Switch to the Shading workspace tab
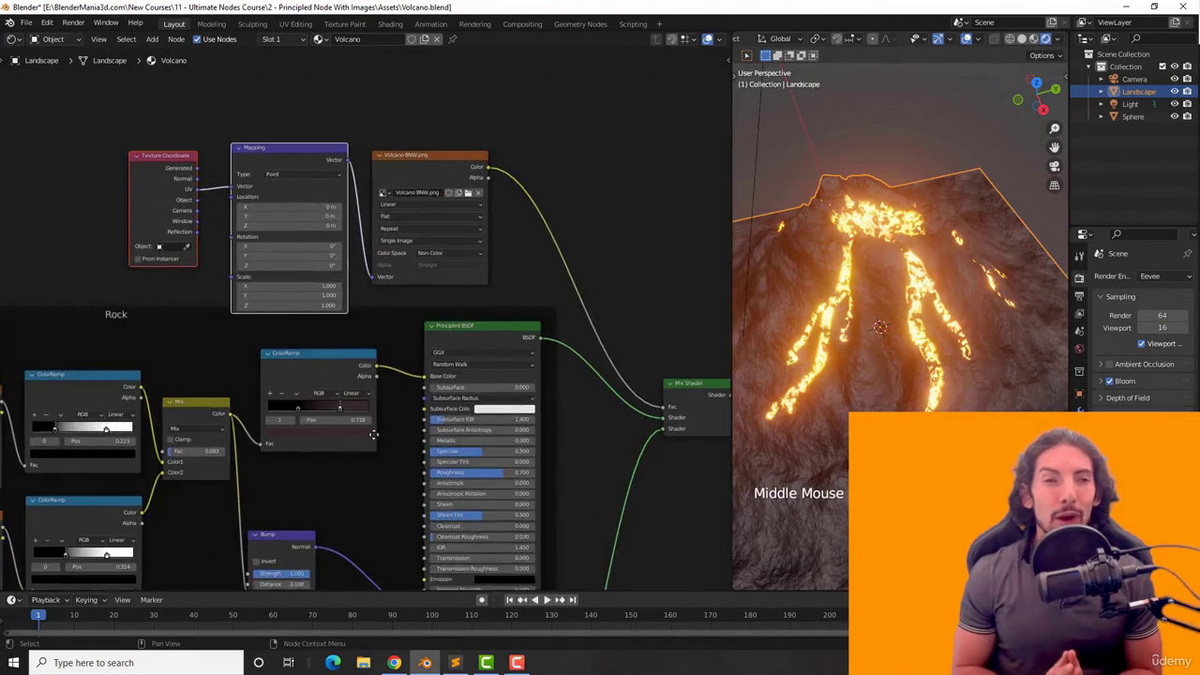Viewport: 1200px width, 675px height. click(390, 24)
